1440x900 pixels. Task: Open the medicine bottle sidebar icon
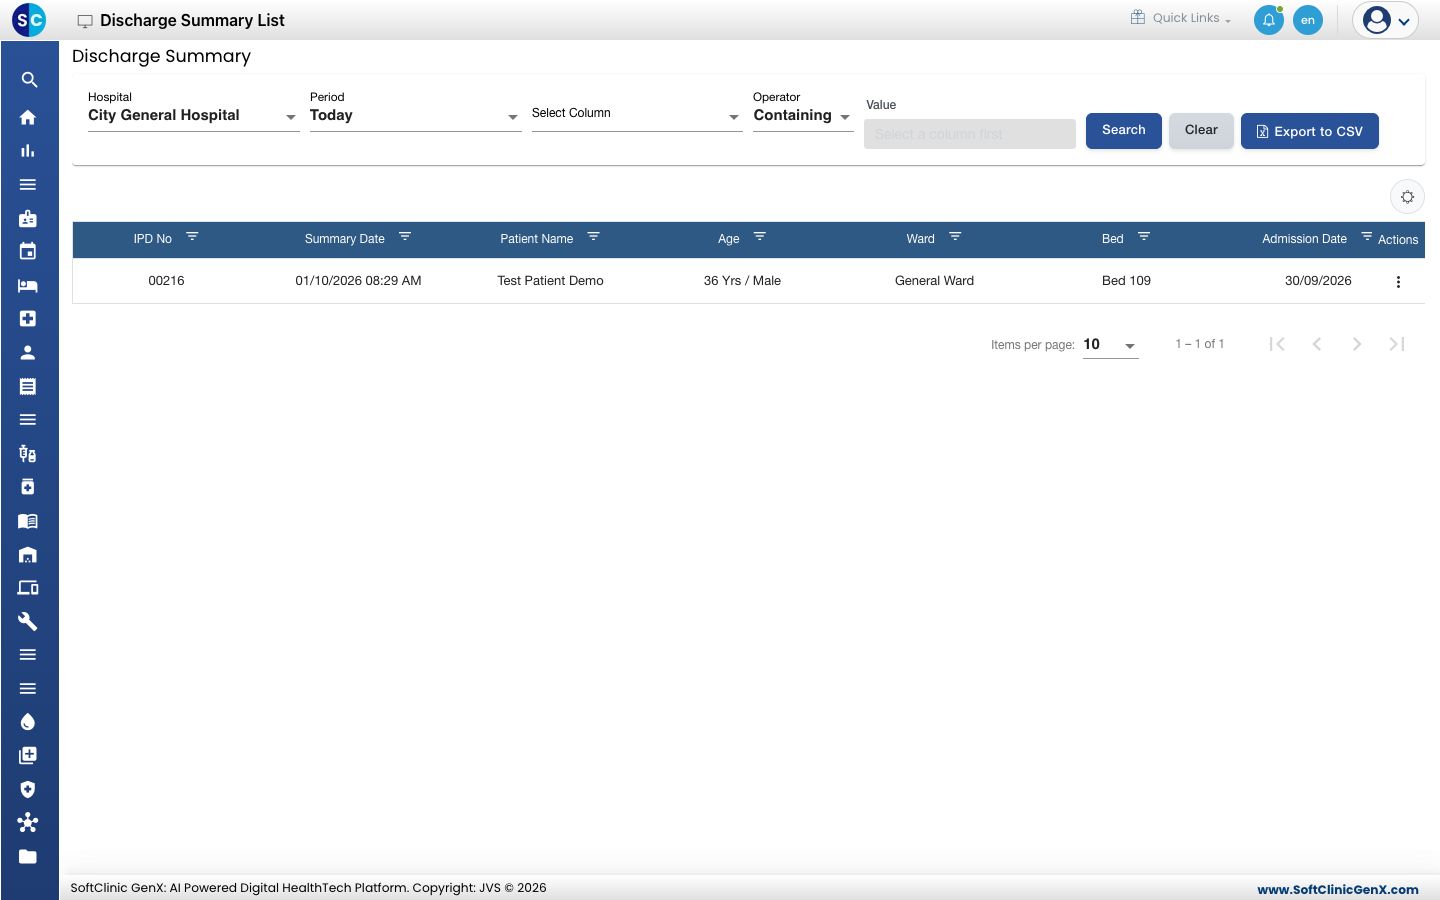tap(28, 487)
